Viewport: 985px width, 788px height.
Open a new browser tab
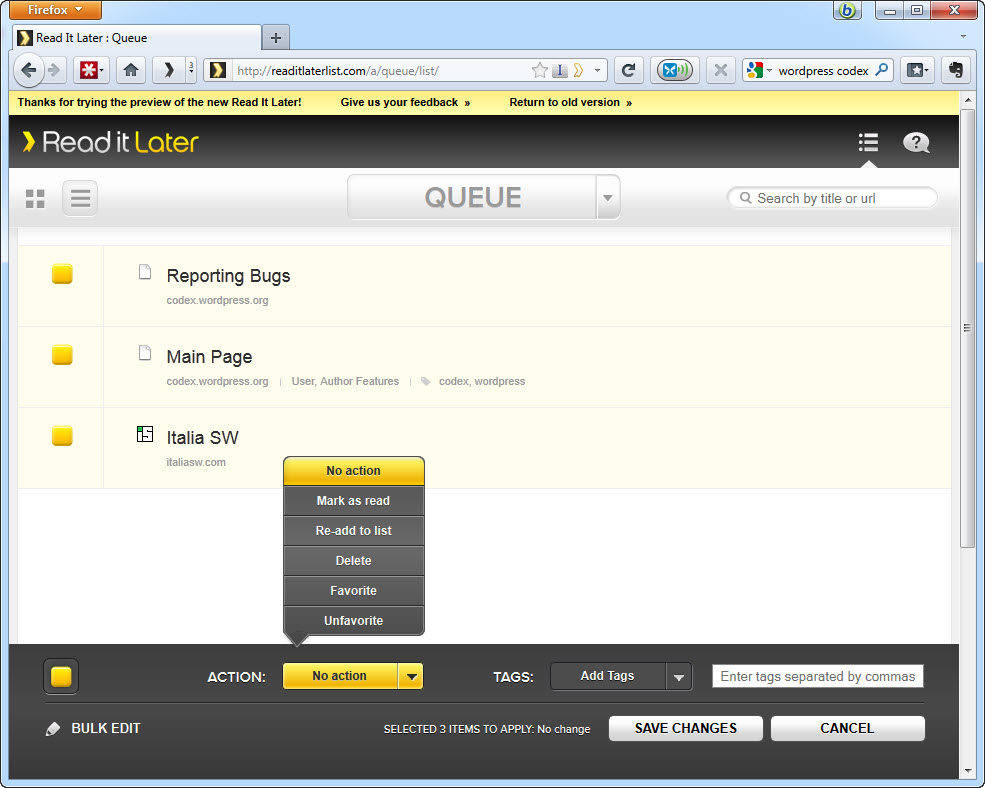click(275, 38)
